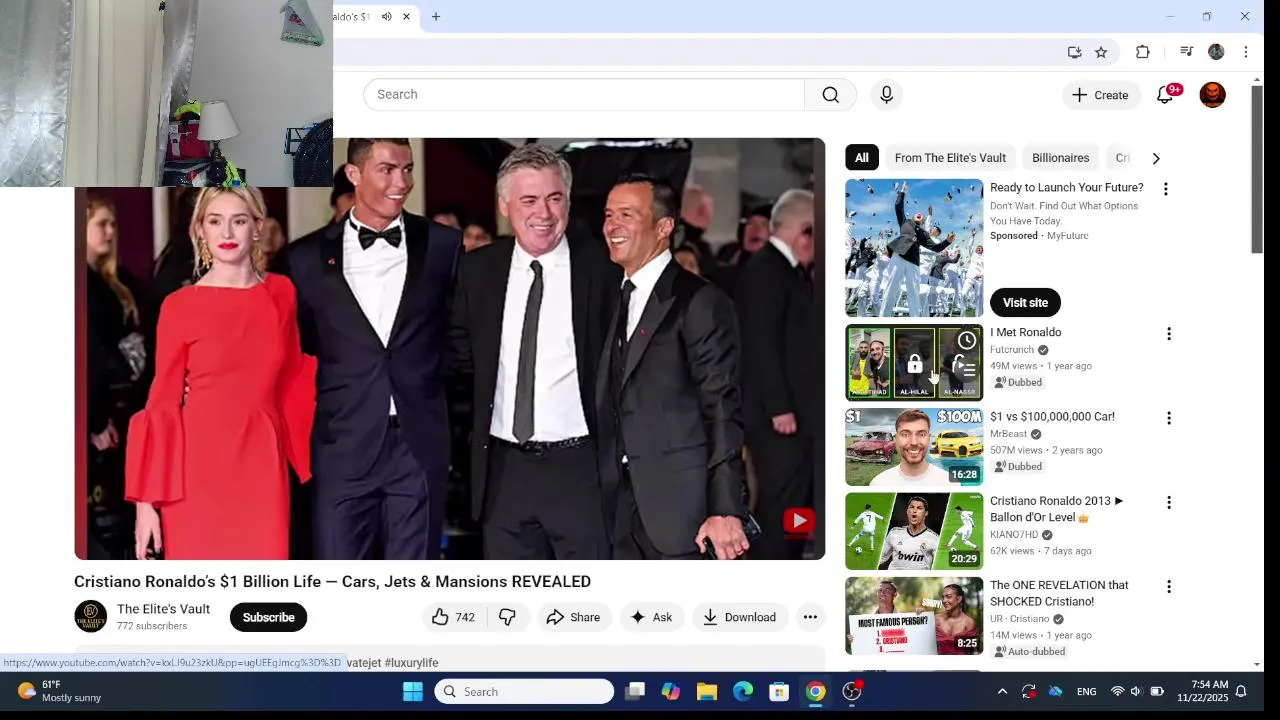This screenshot has height=720, width=1280.
Task: Click the YouTube search magnifier button
Action: click(x=830, y=94)
